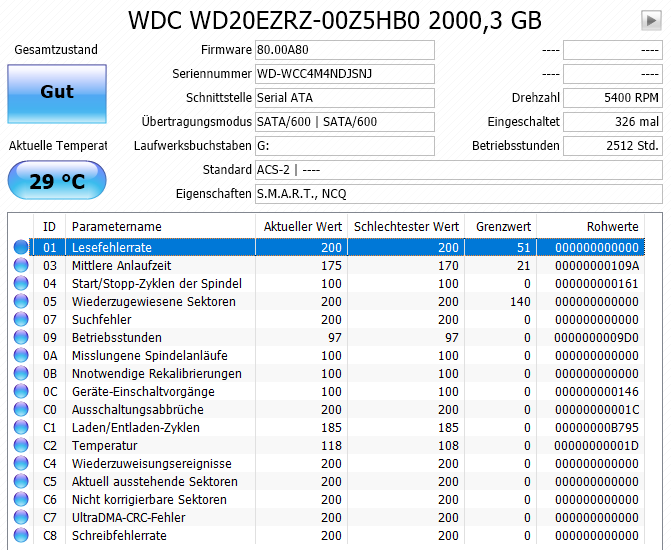Image resolution: width=671 pixels, height=550 pixels.
Task: Click the Aktueller Wert column header
Action: (x=302, y=226)
